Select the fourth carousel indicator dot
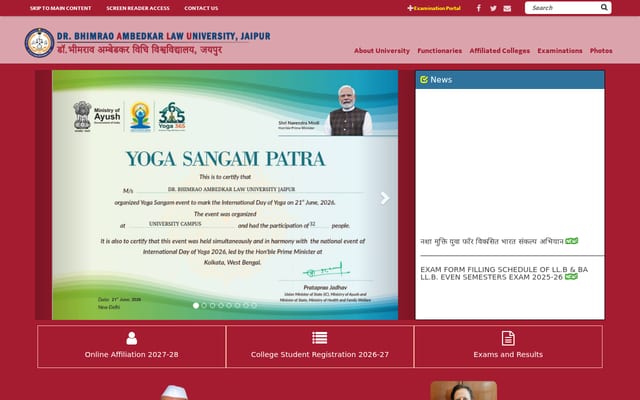 [221, 305]
